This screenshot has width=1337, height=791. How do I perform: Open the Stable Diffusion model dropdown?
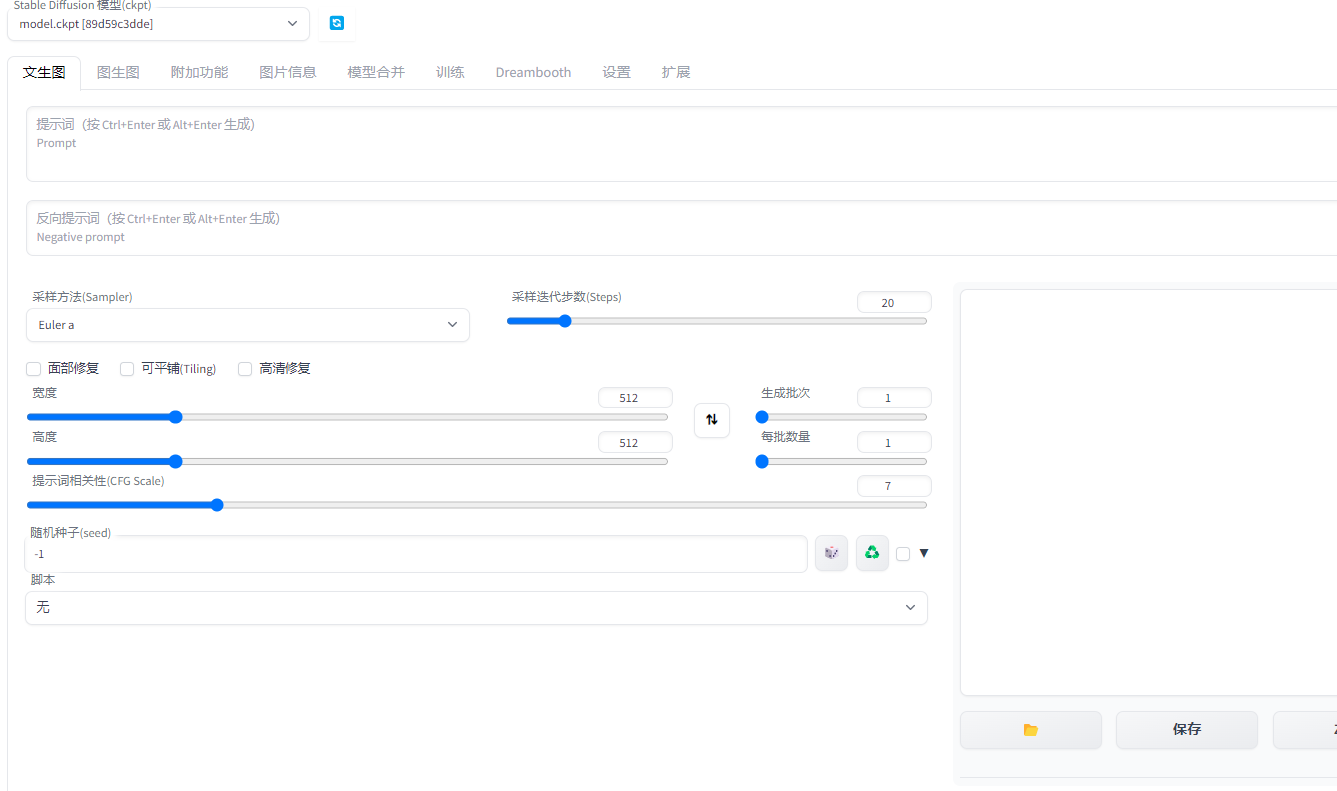tap(158, 24)
